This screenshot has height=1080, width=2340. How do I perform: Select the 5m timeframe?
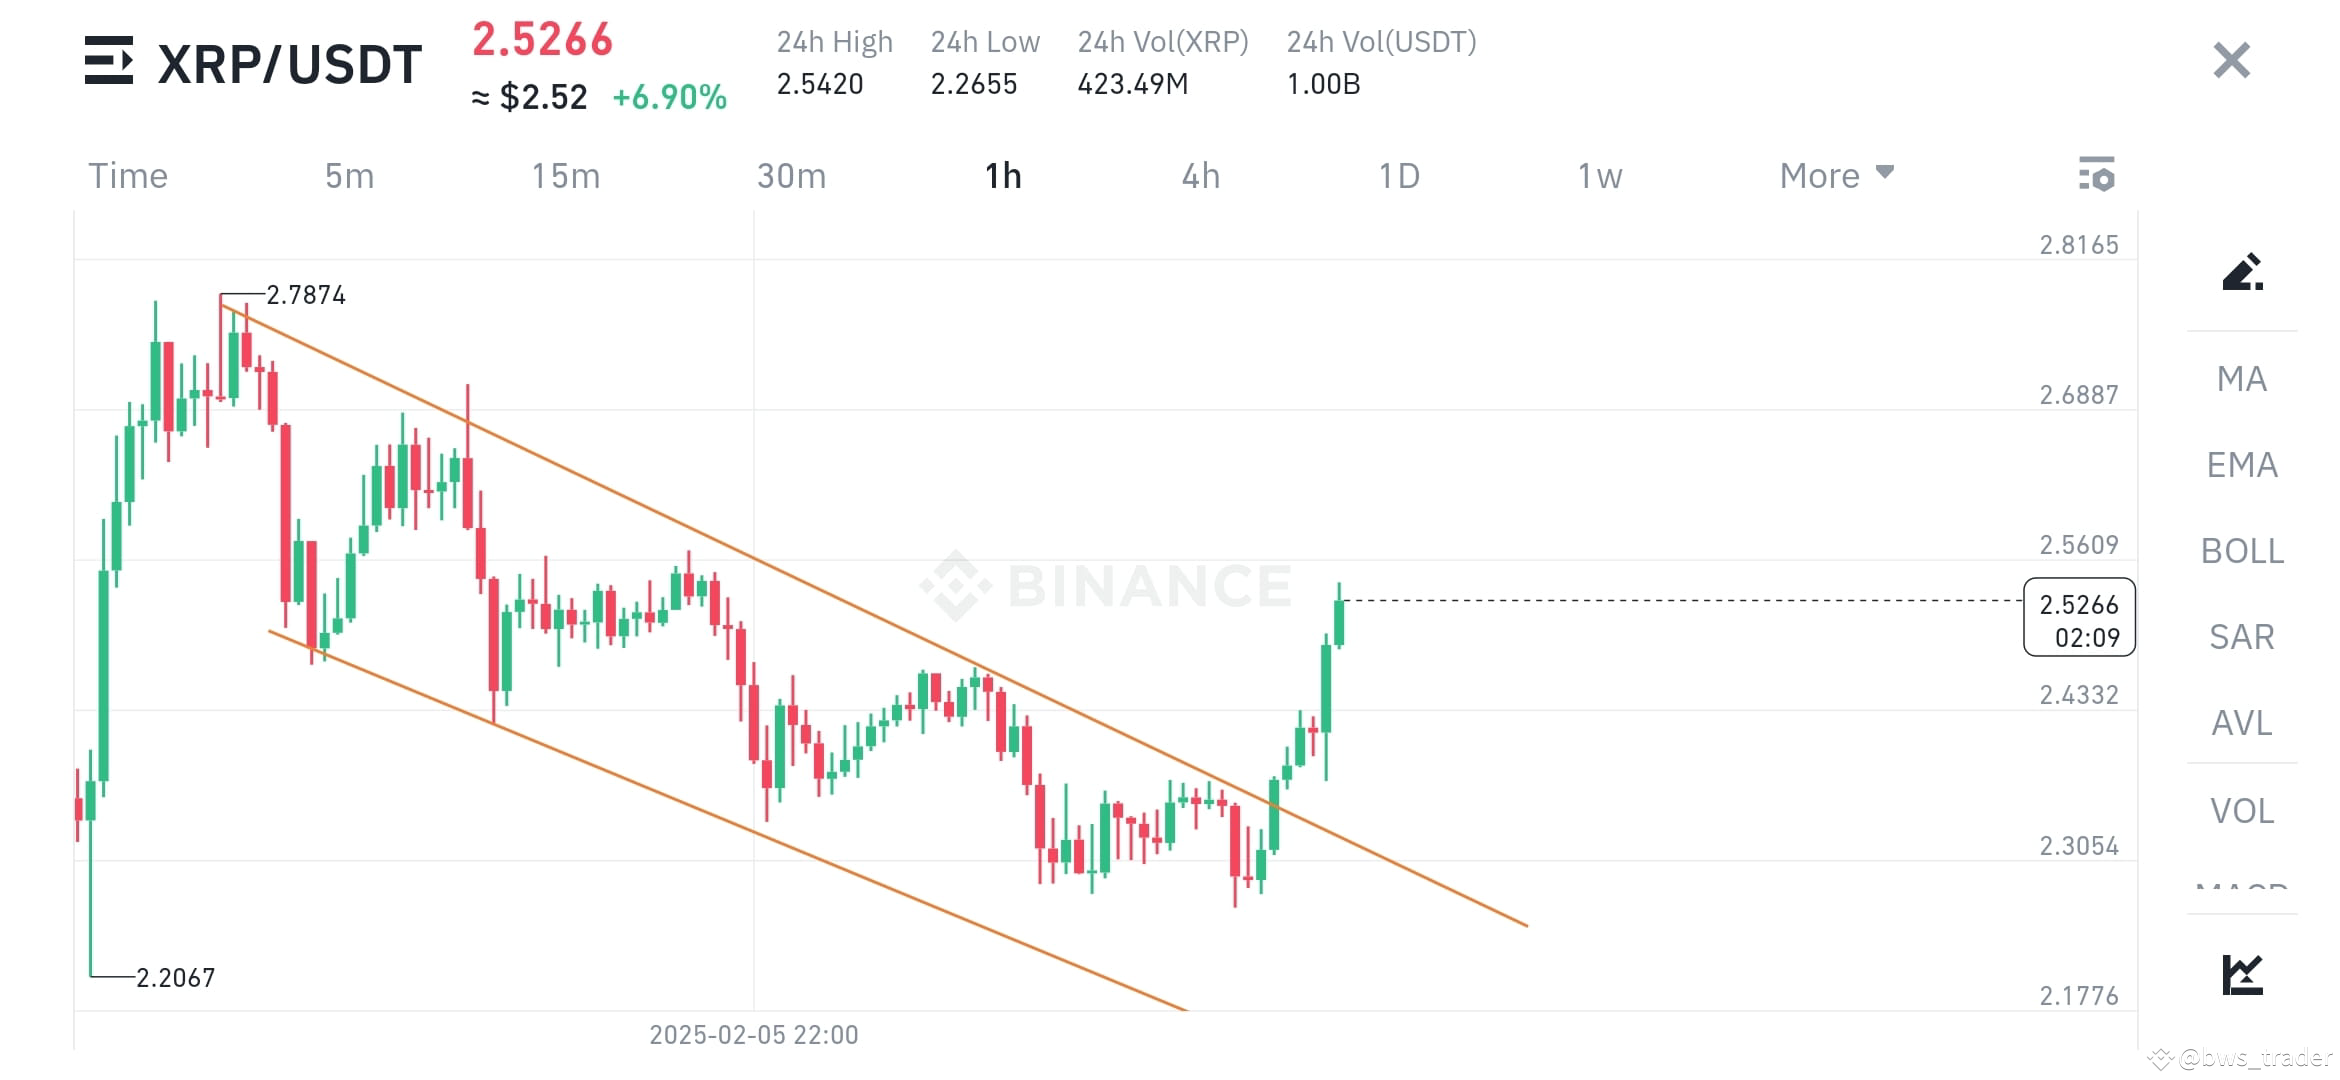350,175
